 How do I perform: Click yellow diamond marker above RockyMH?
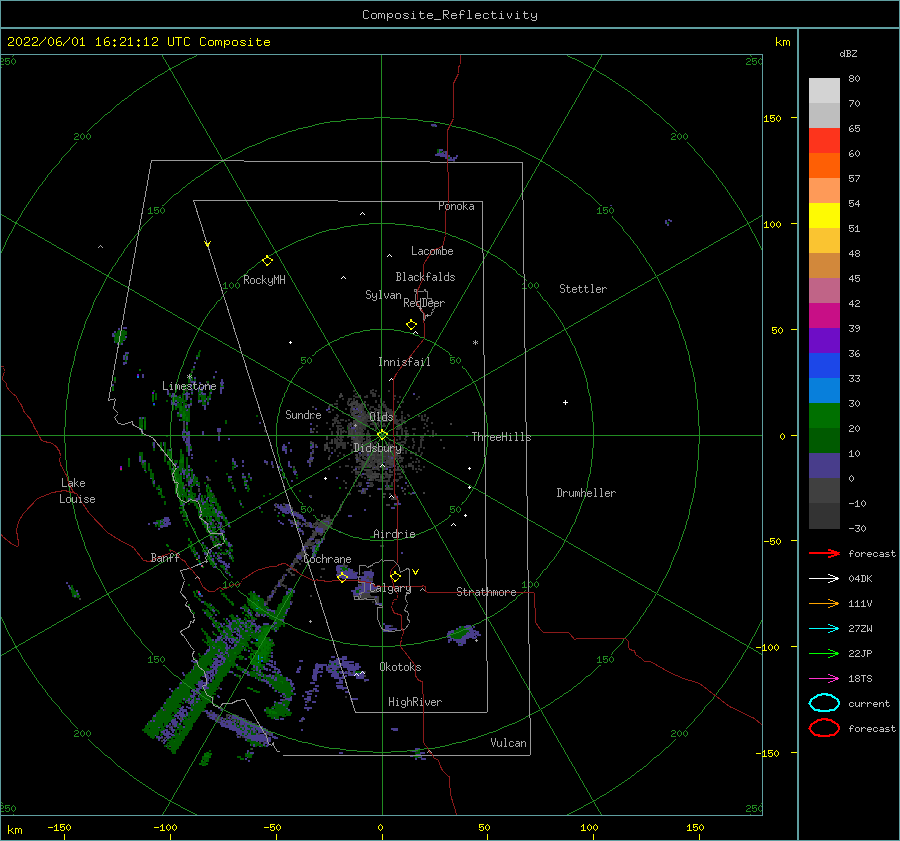pos(267,261)
